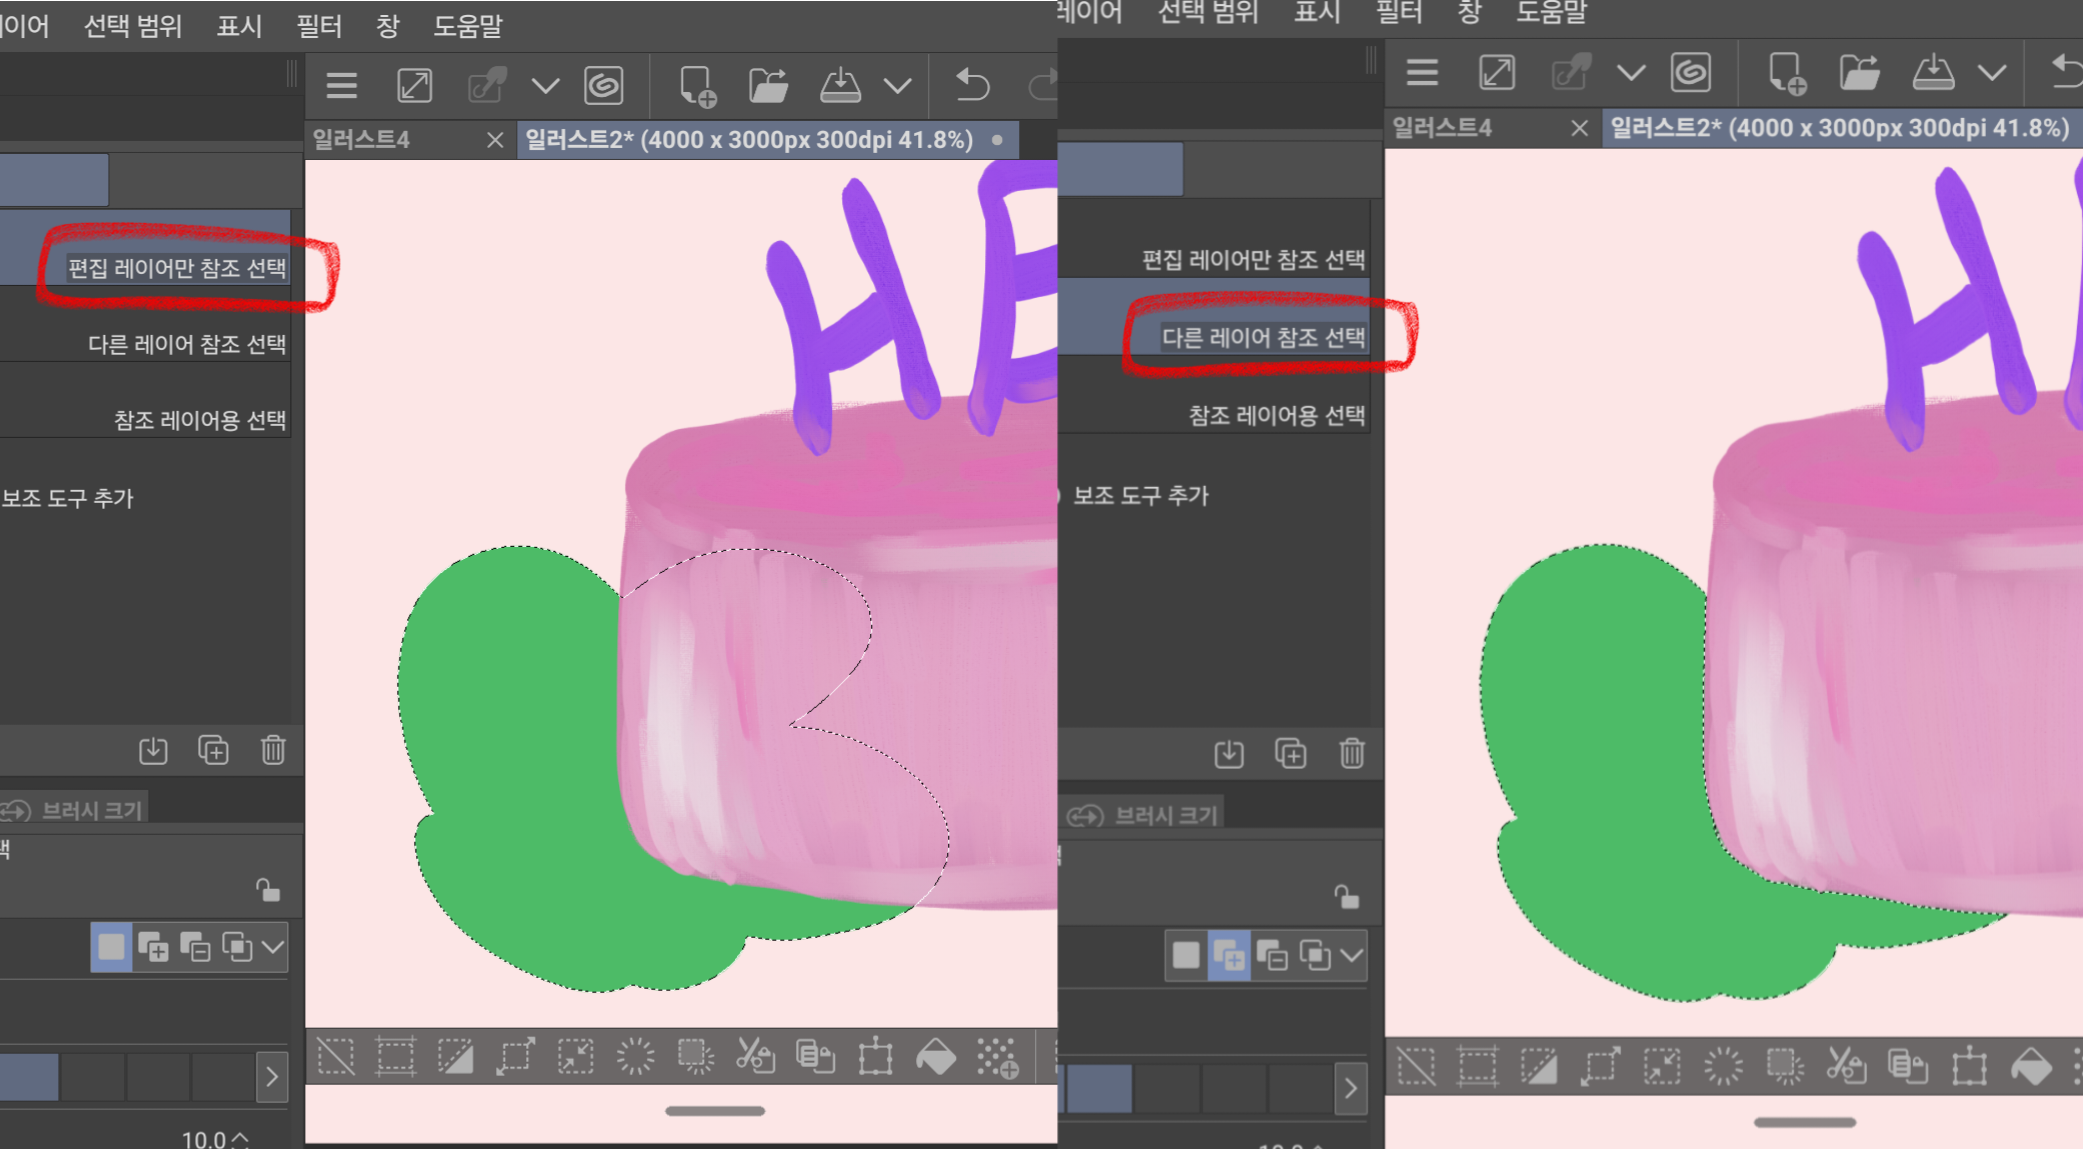
Task: Open dropdown arrow beside save icon, left toolbar
Action: (x=897, y=86)
